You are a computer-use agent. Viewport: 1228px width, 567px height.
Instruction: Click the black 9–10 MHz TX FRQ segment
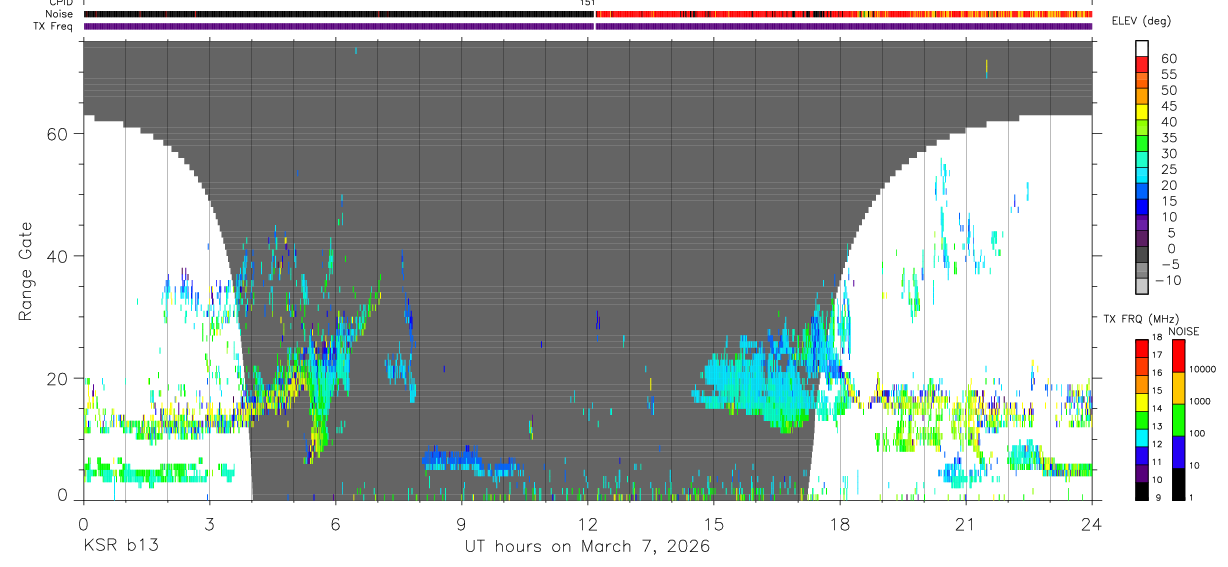[1142, 491]
